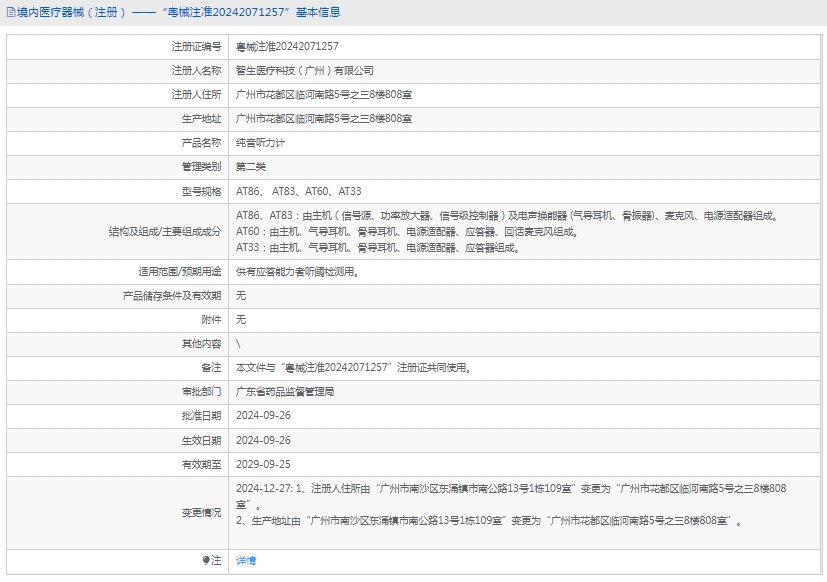The image size is (827, 582).
Task: Click the document icon before 境内医疗器械 title
Action: click(x=11, y=13)
